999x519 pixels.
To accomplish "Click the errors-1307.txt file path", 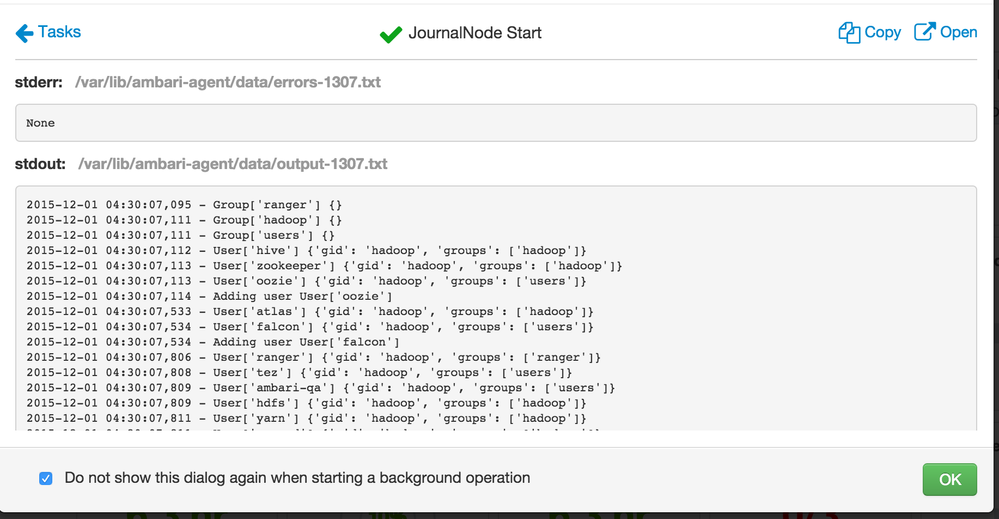I will (x=227, y=81).
